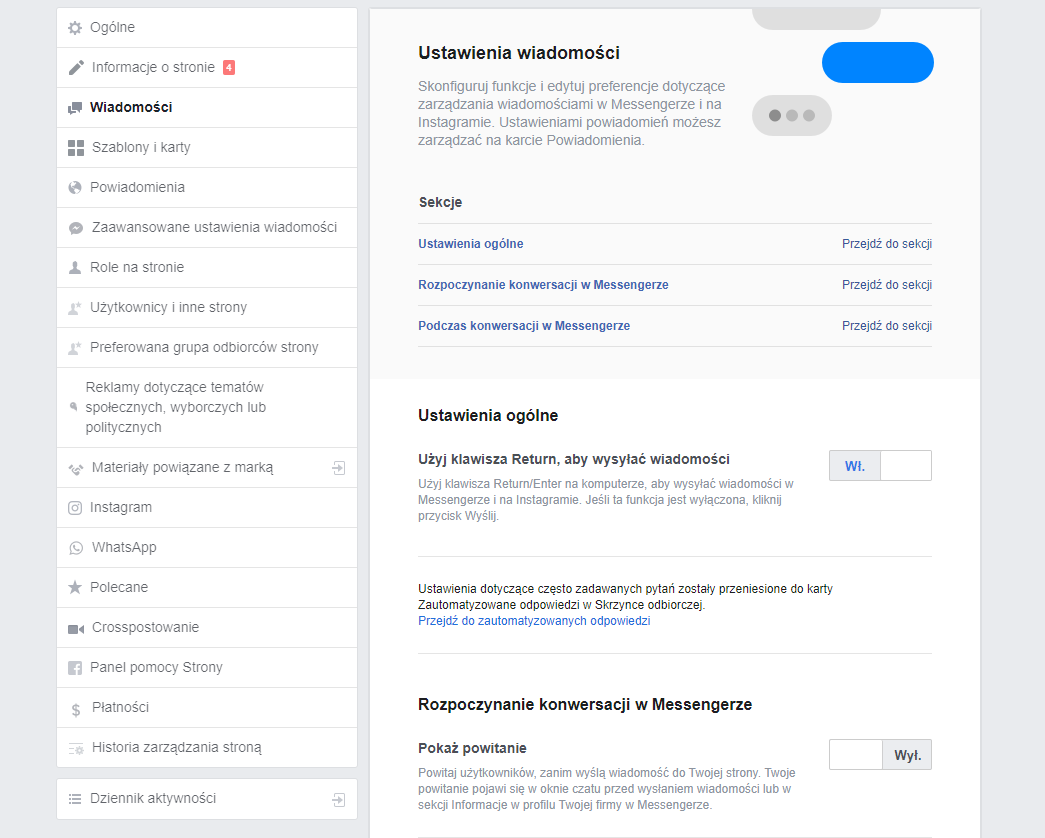Select the star icon next to Polecane
1045x838 pixels.
tap(75, 587)
